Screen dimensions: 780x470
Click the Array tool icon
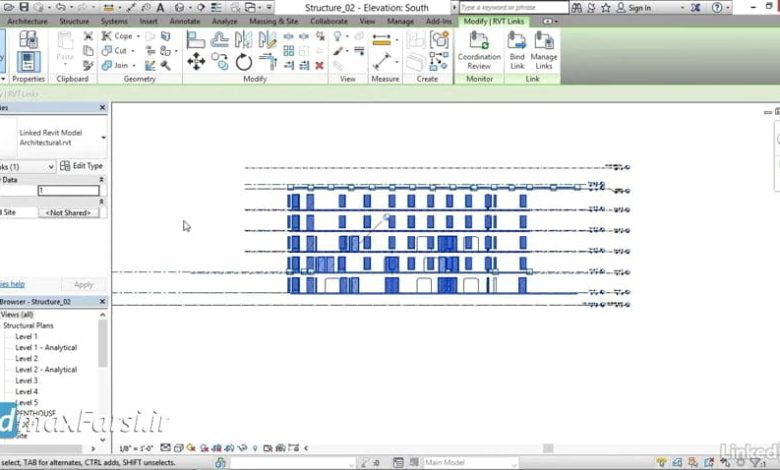[289, 51]
